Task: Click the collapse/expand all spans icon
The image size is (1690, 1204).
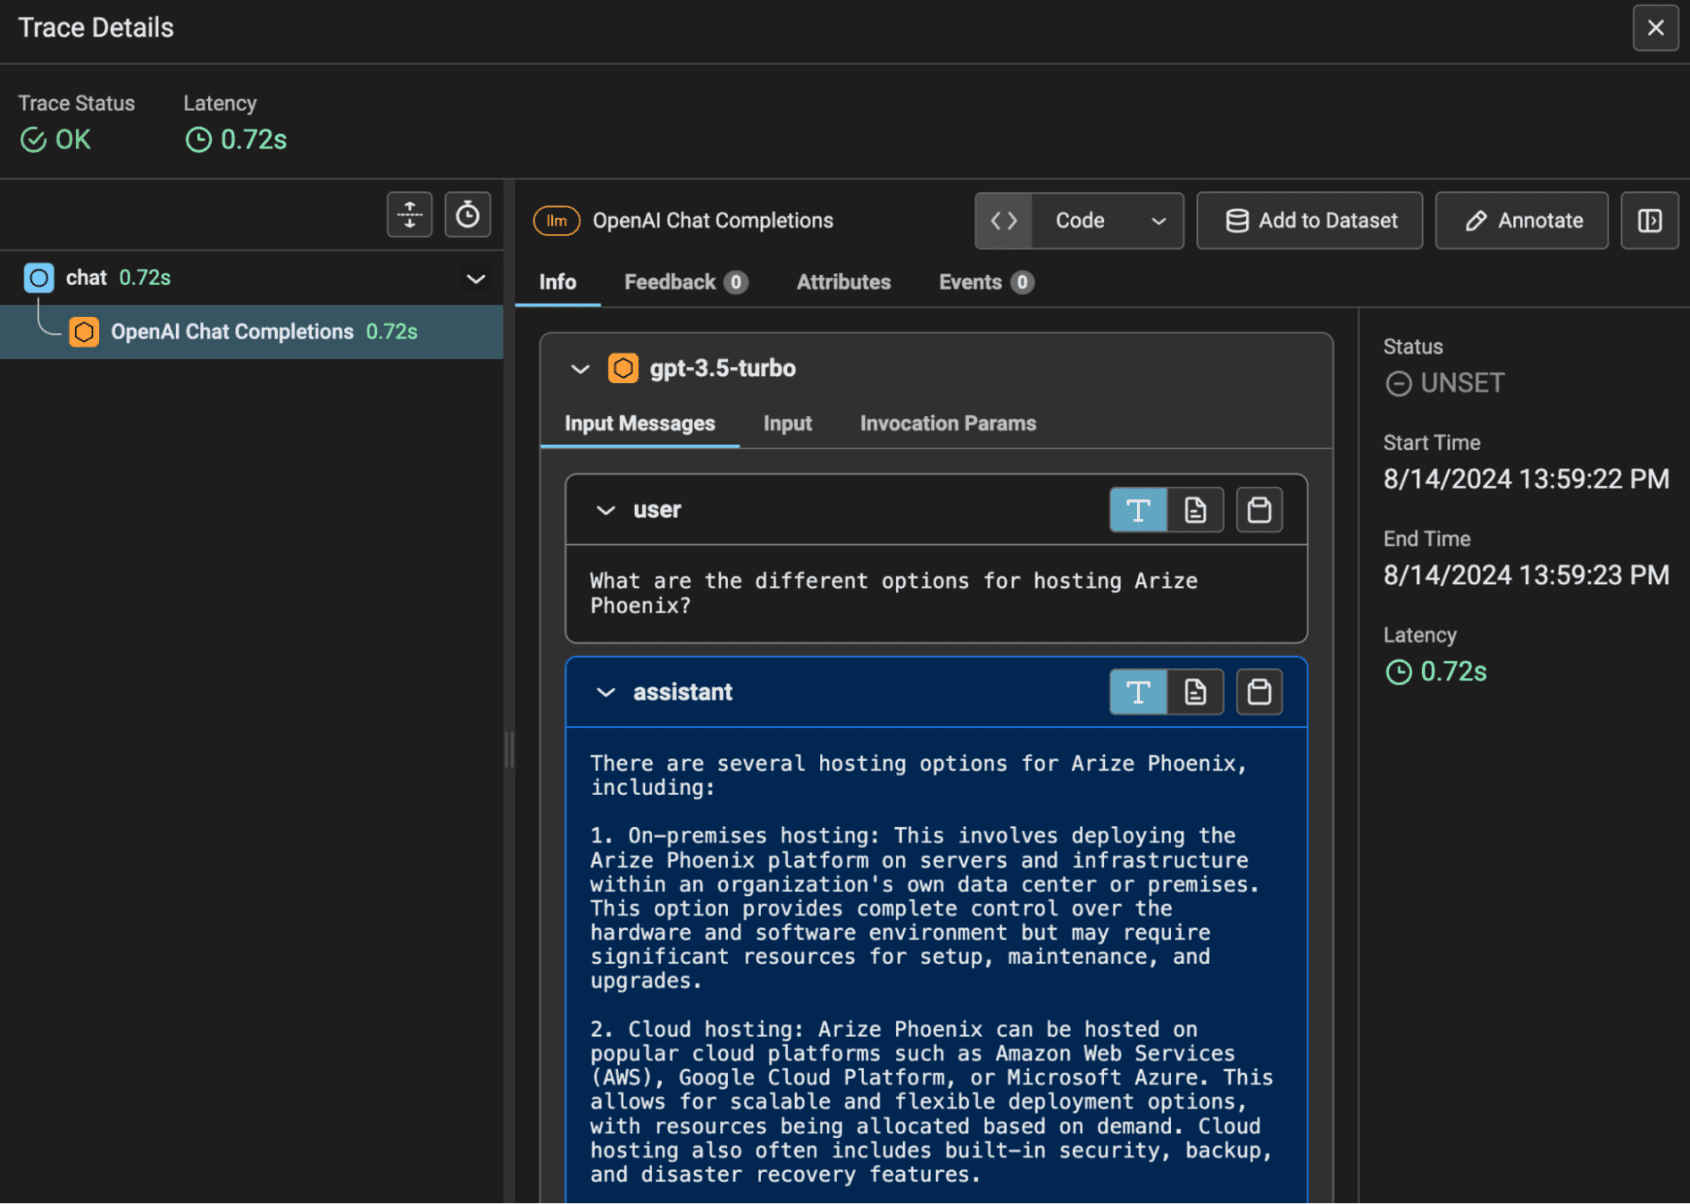Action: [x=410, y=215]
